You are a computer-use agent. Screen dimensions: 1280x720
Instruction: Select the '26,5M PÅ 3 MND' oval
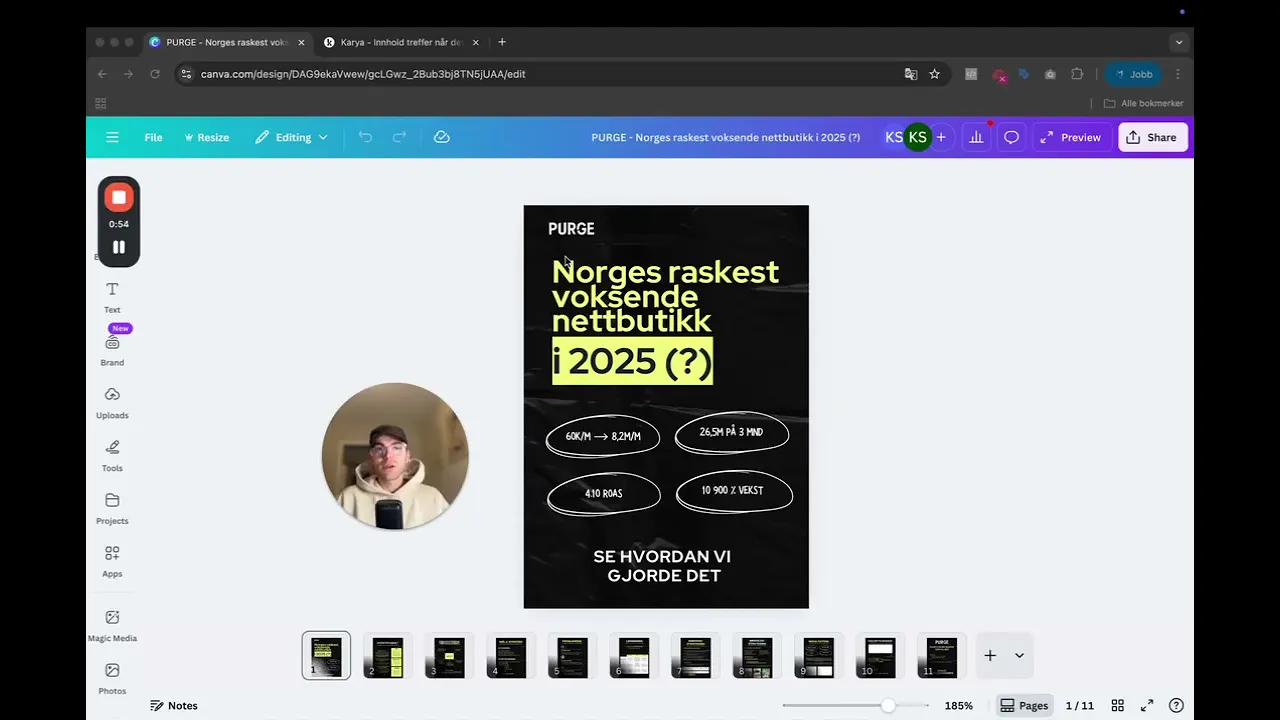(x=732, y=433)
